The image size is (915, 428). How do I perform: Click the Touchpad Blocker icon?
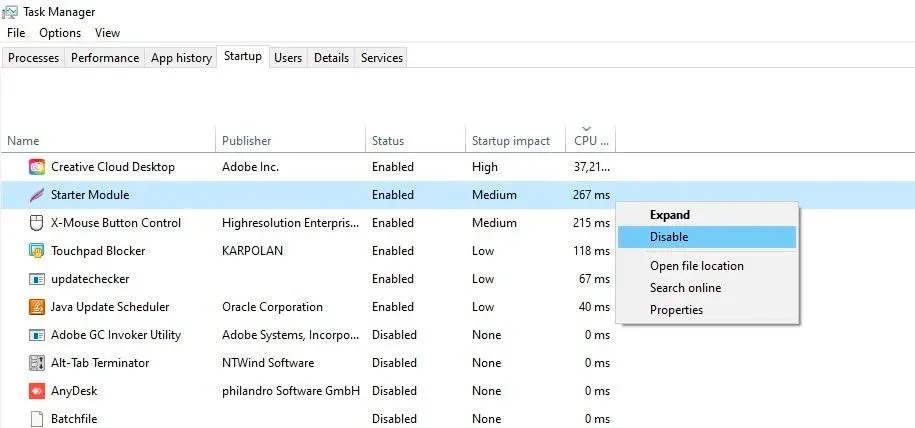coord(37,251)
